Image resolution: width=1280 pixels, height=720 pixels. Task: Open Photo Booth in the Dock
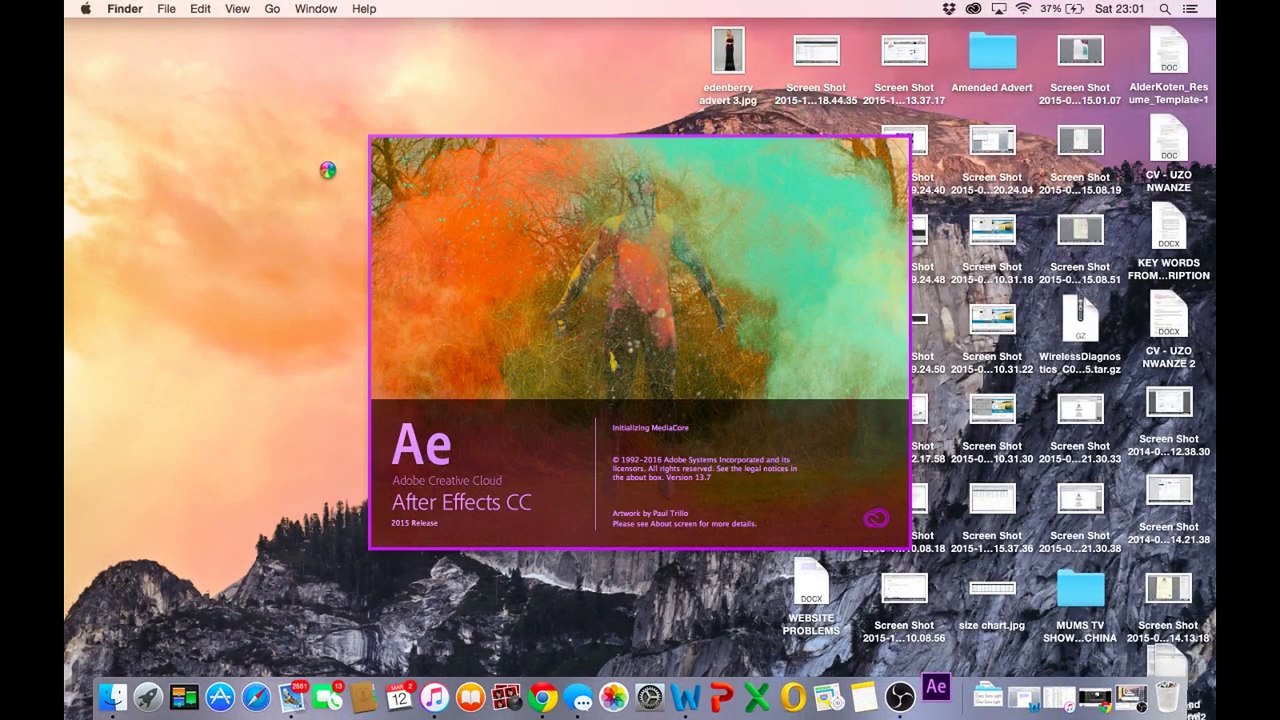pos(507,697)
